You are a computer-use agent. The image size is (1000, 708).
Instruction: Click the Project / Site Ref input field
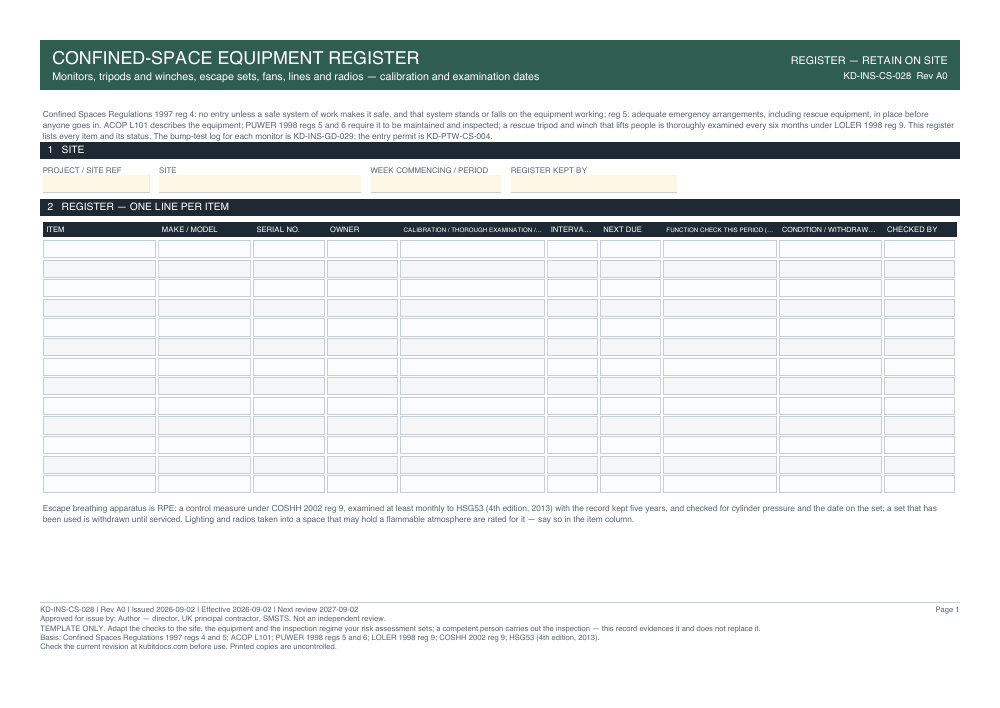pos(96,184)
